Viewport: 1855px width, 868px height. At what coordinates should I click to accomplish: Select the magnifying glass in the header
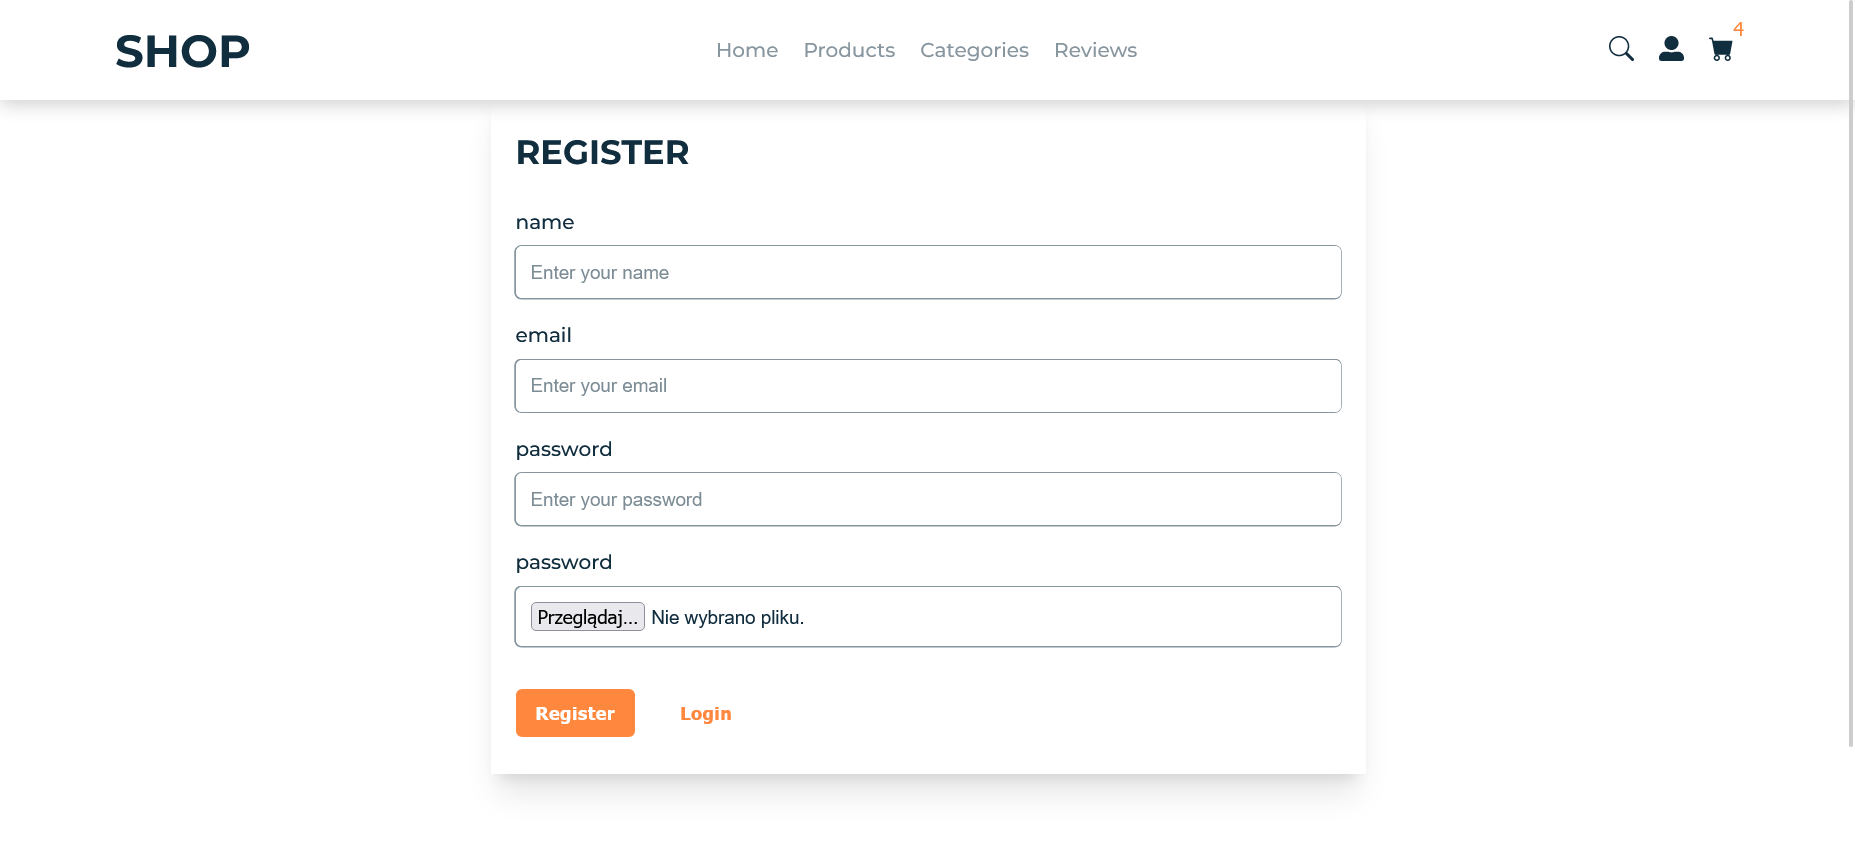click(x=1621, y=48)
